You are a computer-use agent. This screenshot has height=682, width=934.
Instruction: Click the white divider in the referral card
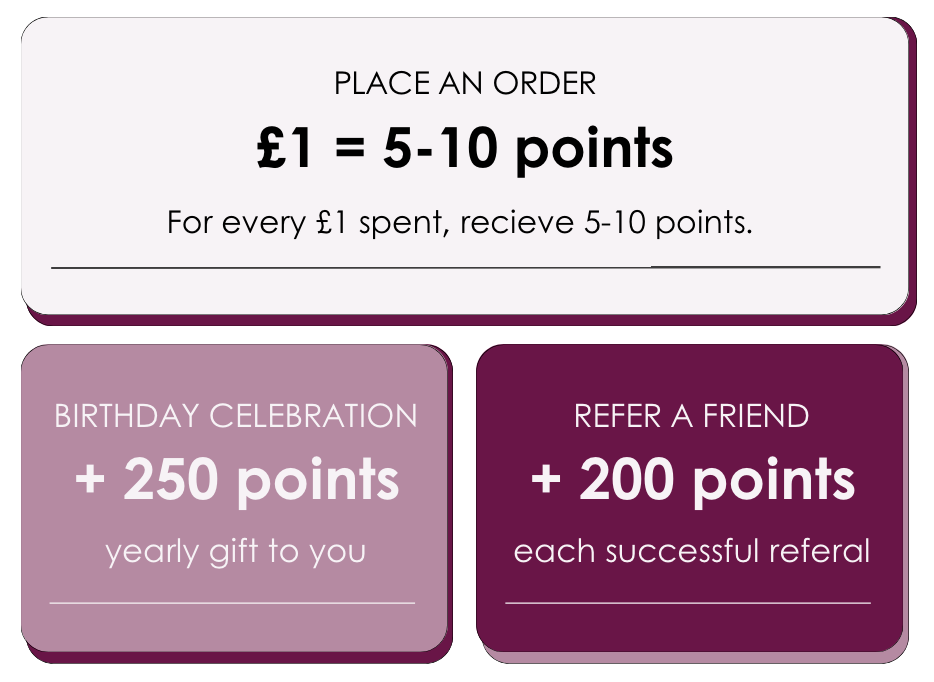point(688,603)
